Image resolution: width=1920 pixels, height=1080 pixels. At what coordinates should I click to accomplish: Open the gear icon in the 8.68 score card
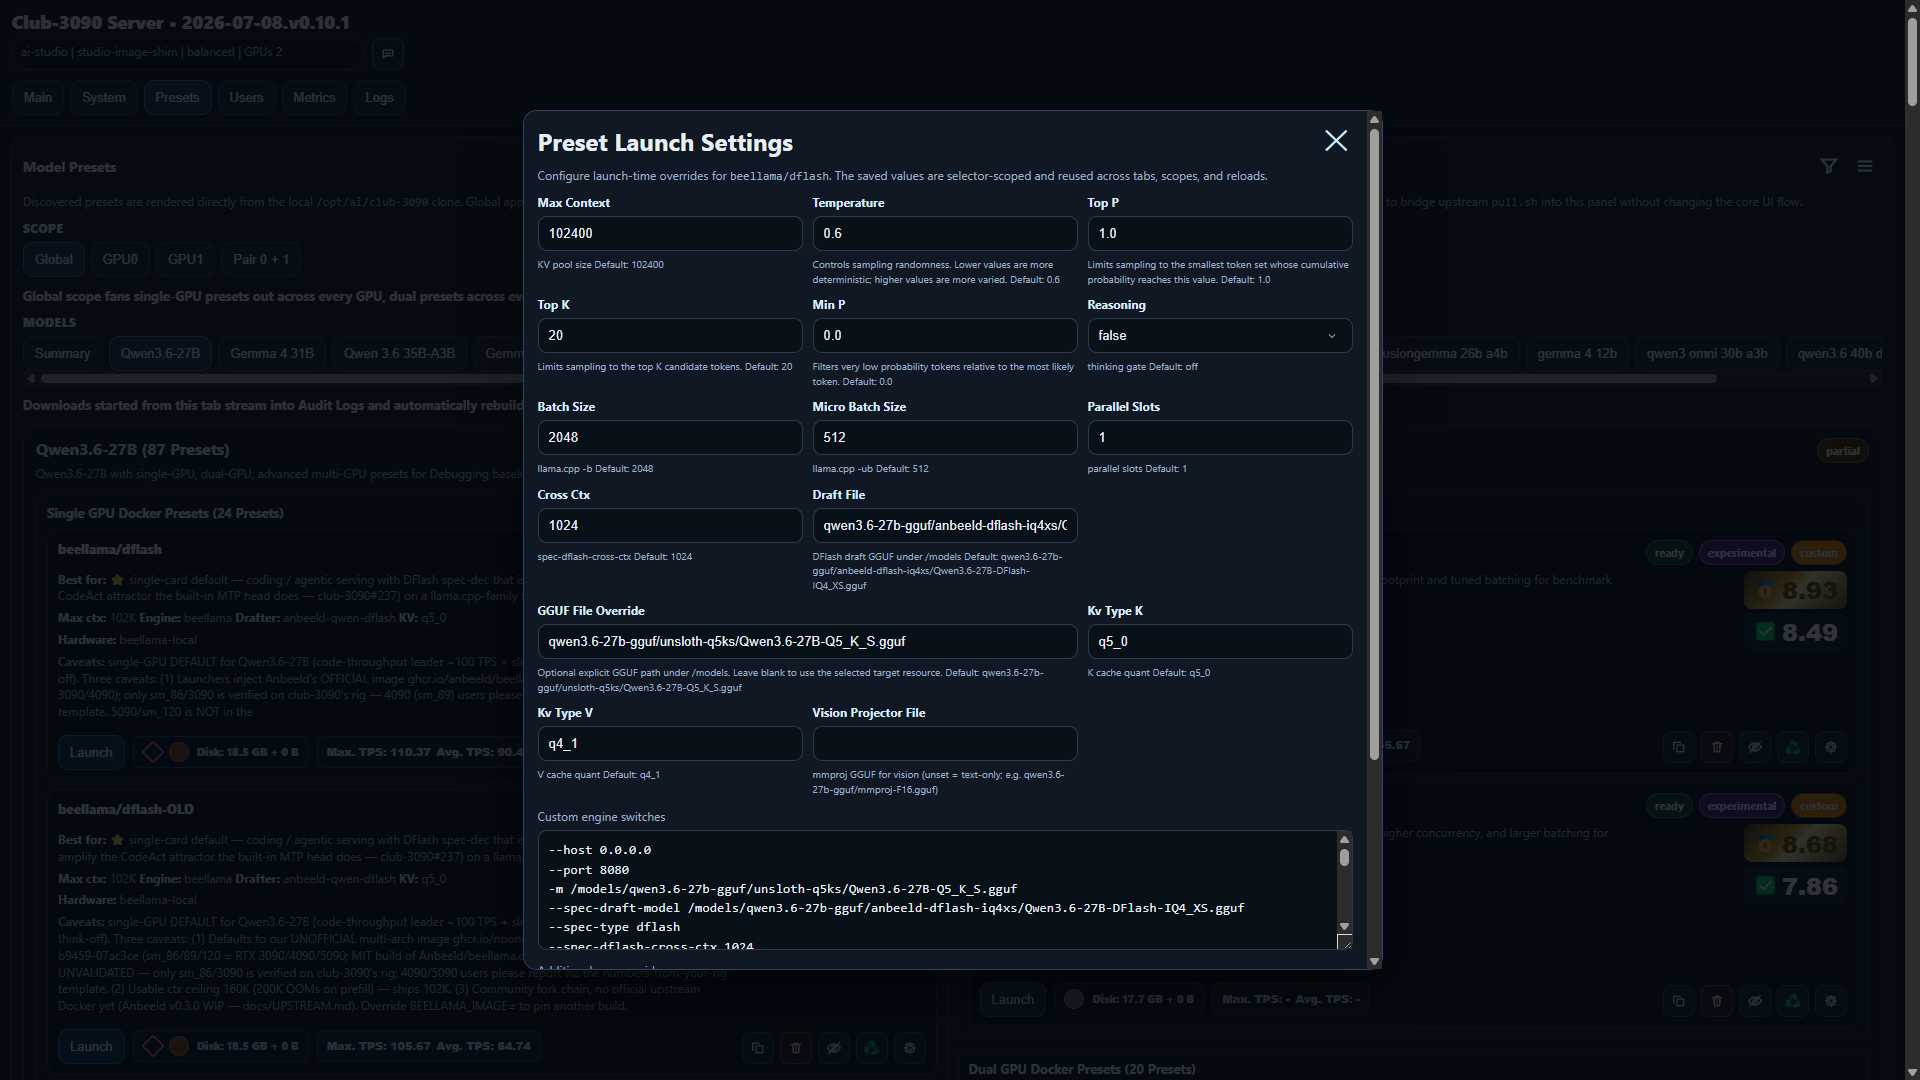tap(1831, 1000)
